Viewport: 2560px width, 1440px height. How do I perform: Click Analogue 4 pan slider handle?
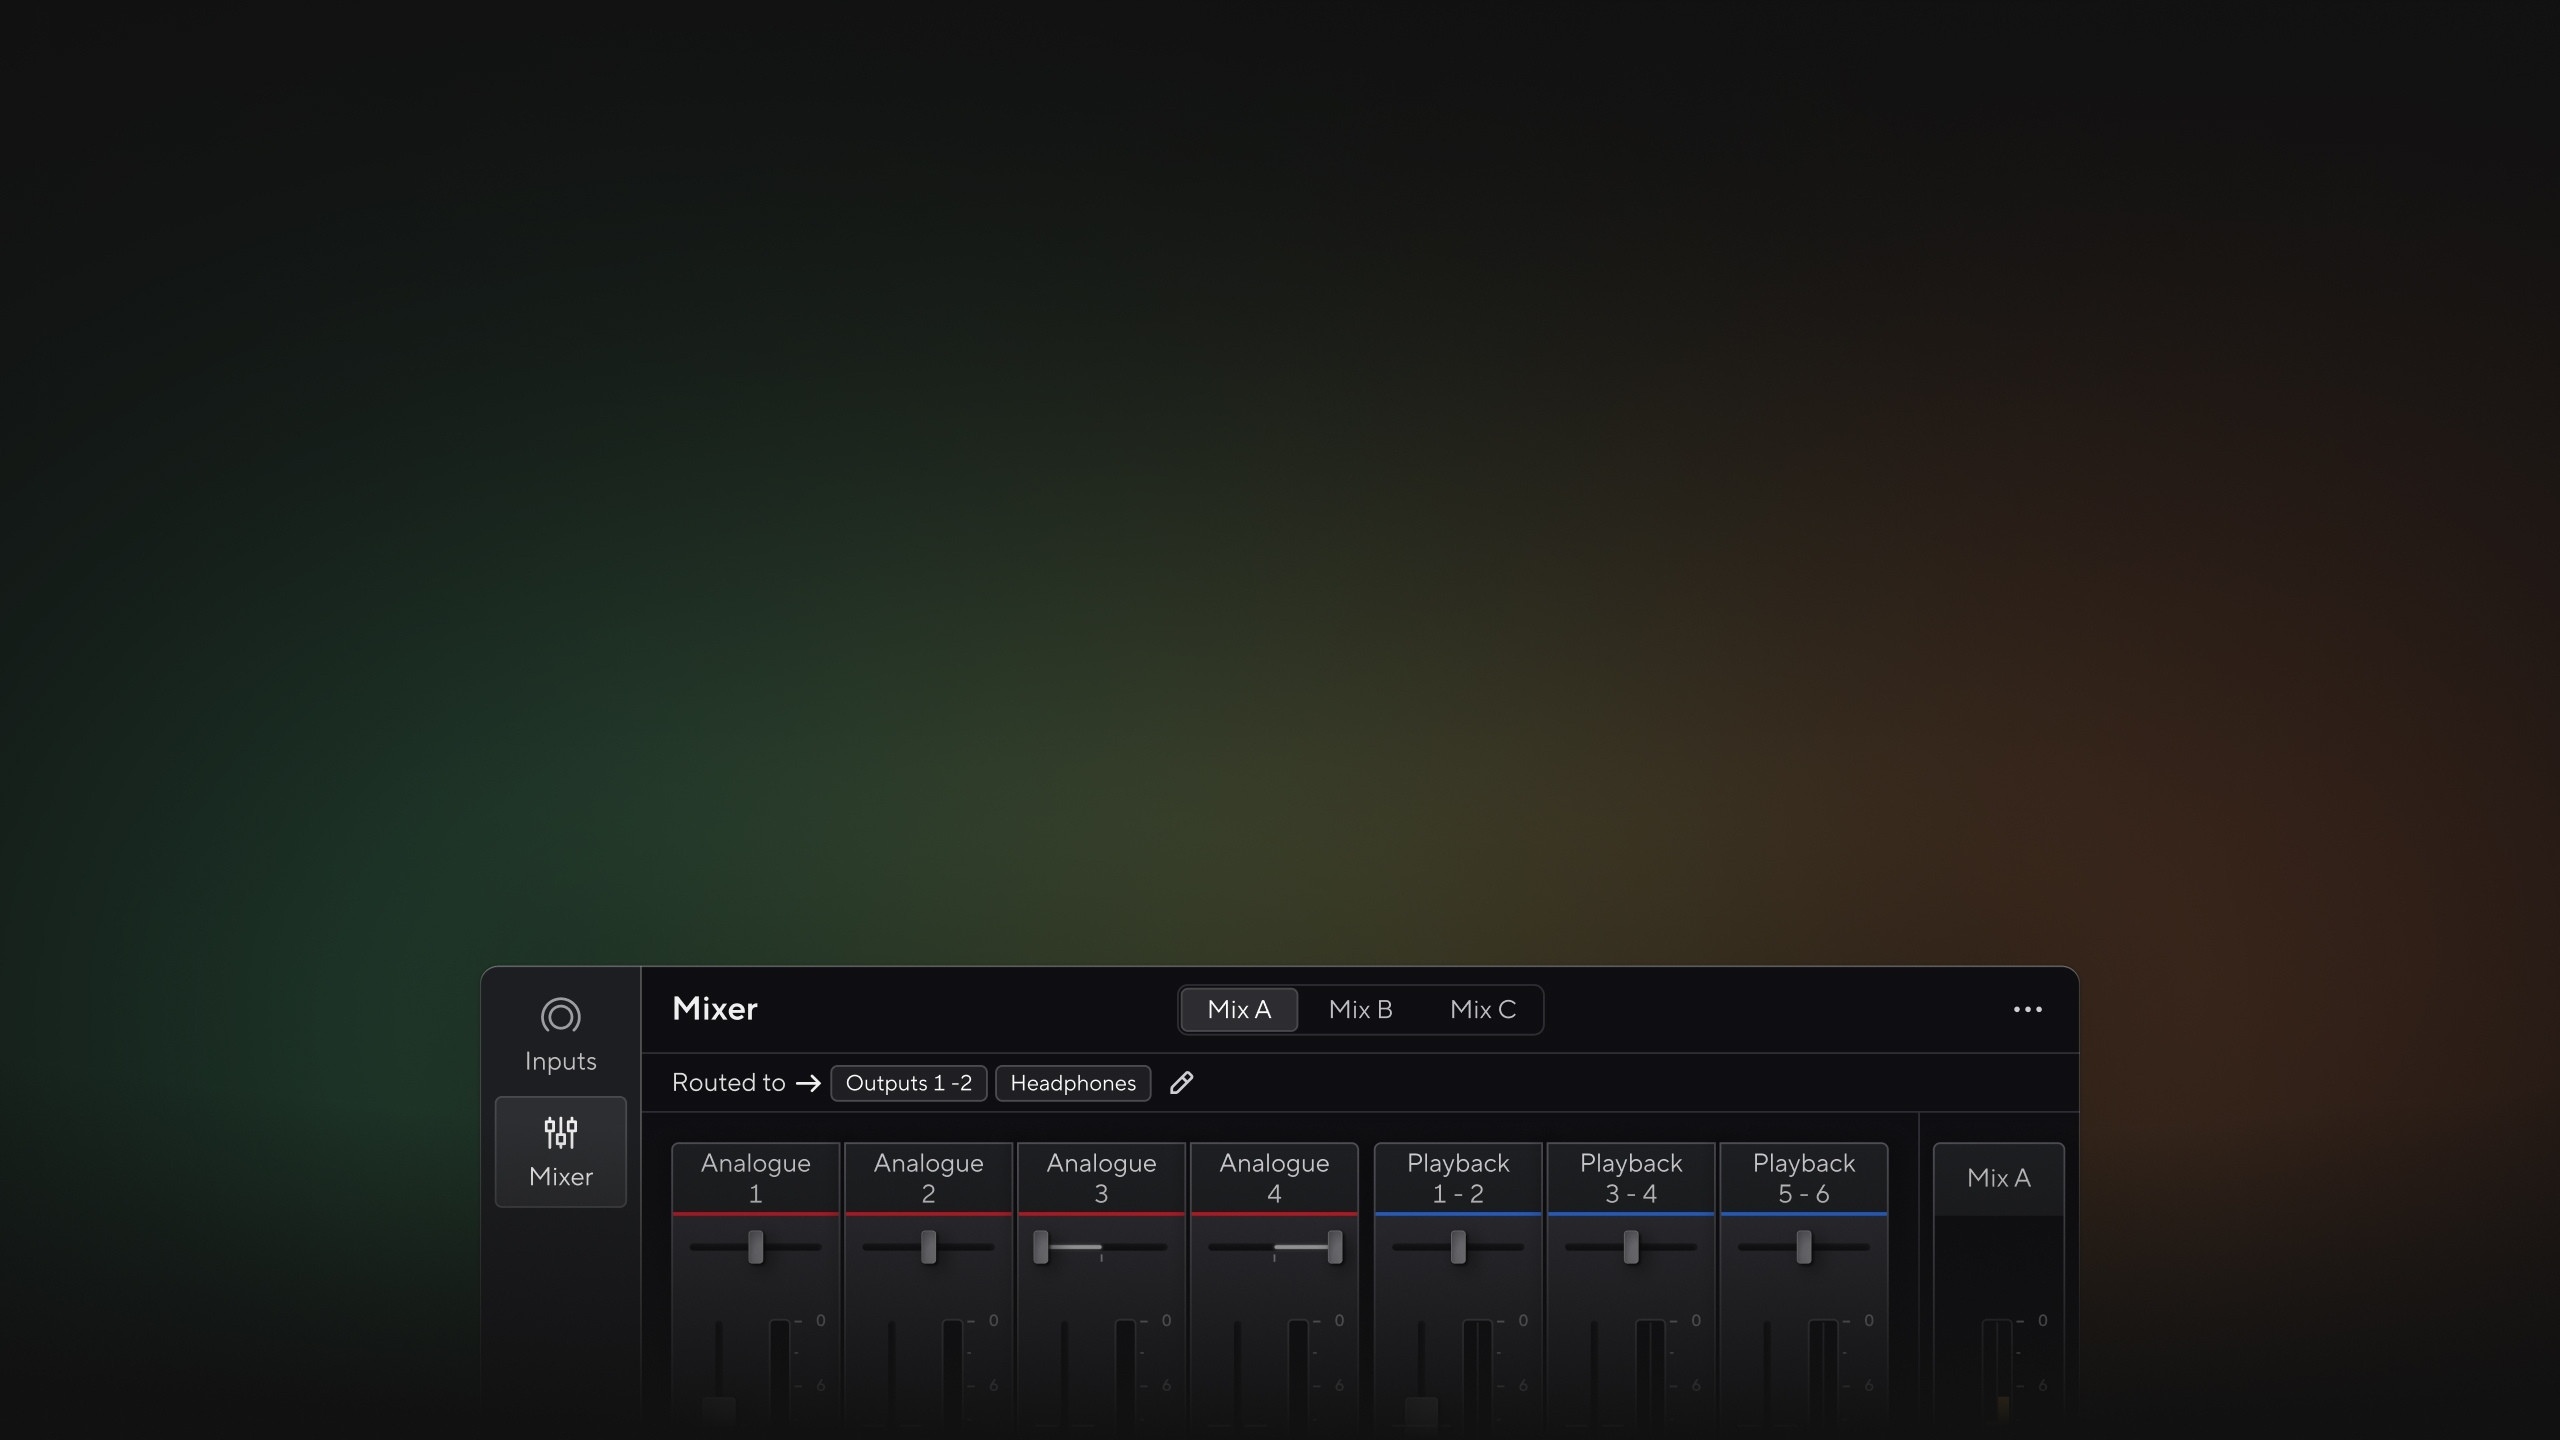(1335, 1247)
